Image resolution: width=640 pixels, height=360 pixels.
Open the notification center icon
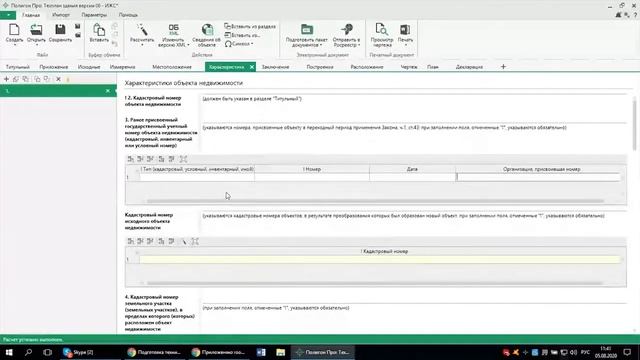pos(627,352)
